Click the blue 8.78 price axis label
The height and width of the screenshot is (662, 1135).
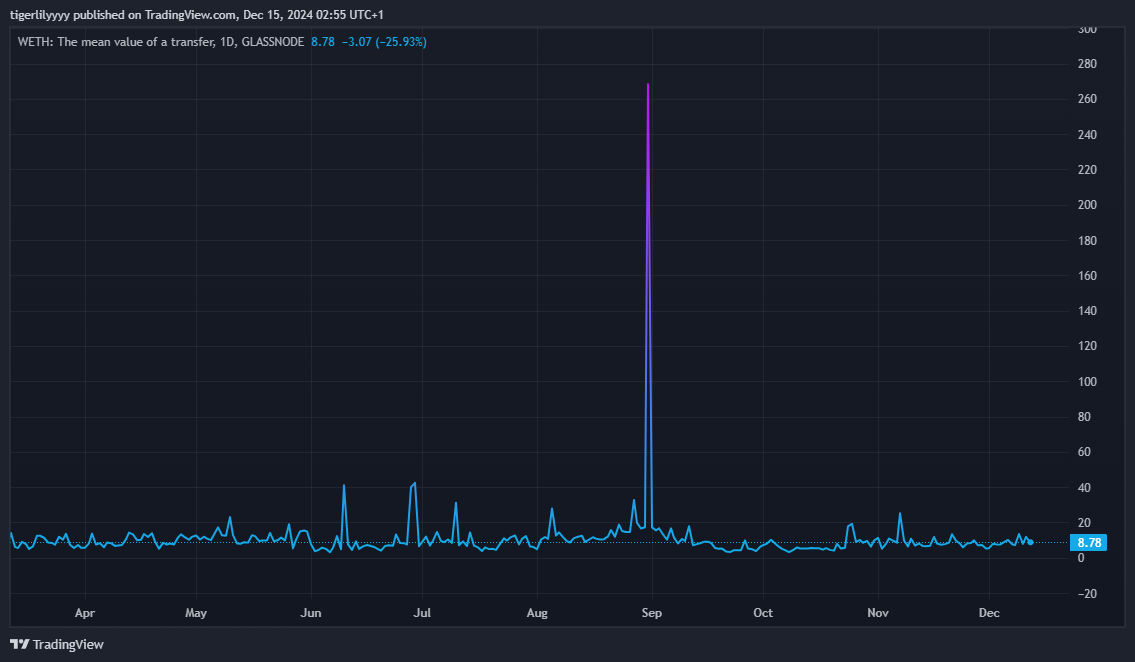1087,543
